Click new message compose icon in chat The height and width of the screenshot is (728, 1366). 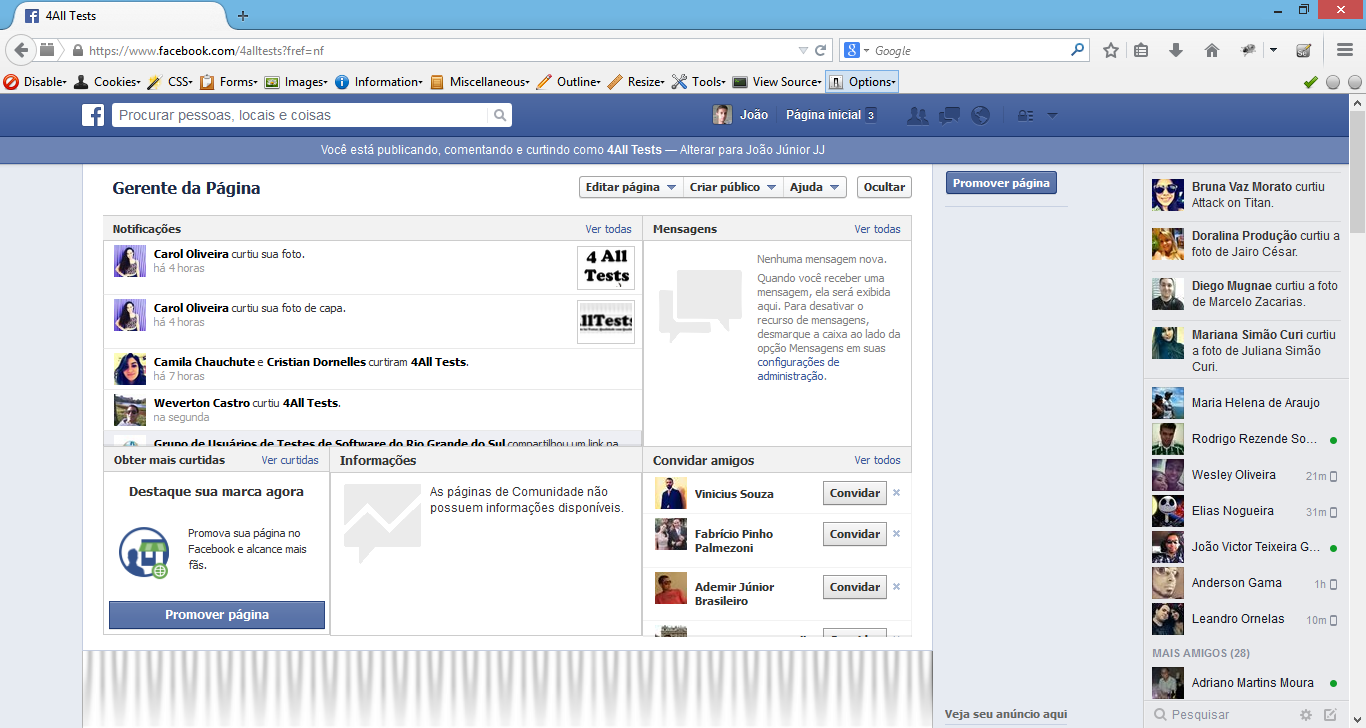[1330, 715]
